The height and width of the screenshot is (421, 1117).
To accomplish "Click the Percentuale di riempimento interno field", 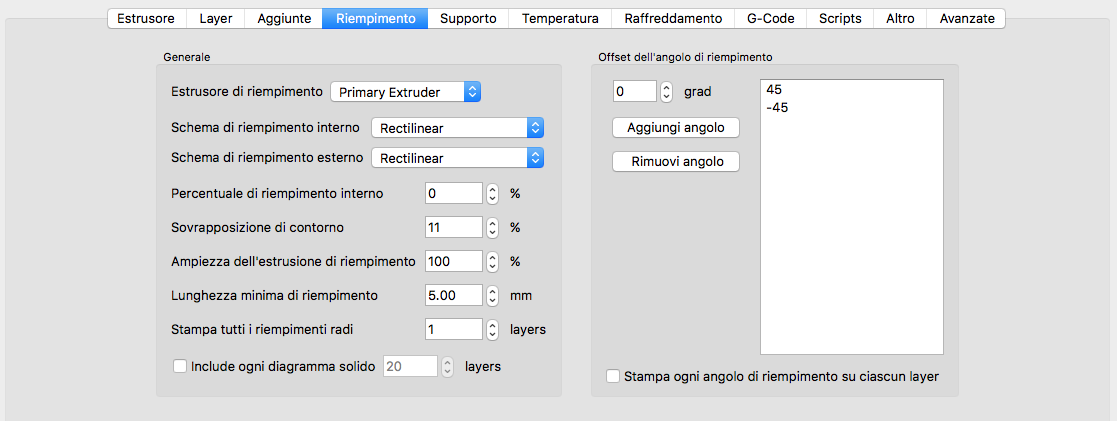I will 454,193.
